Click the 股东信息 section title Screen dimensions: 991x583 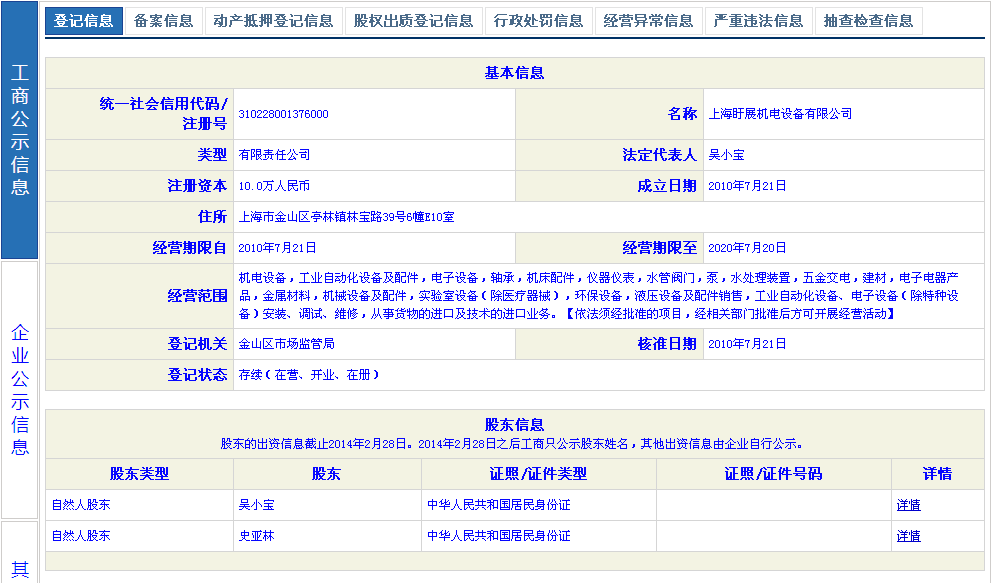click(514, 425)
